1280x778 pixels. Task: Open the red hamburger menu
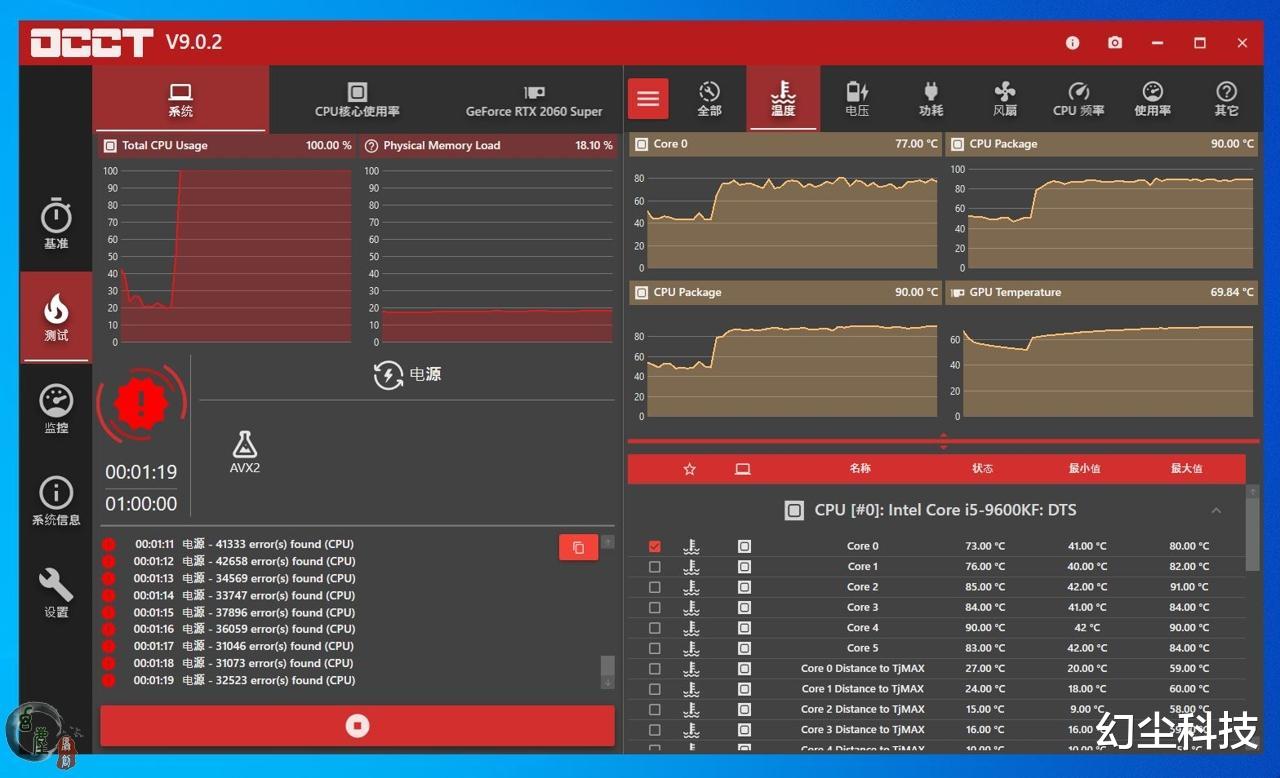[648, 98]
